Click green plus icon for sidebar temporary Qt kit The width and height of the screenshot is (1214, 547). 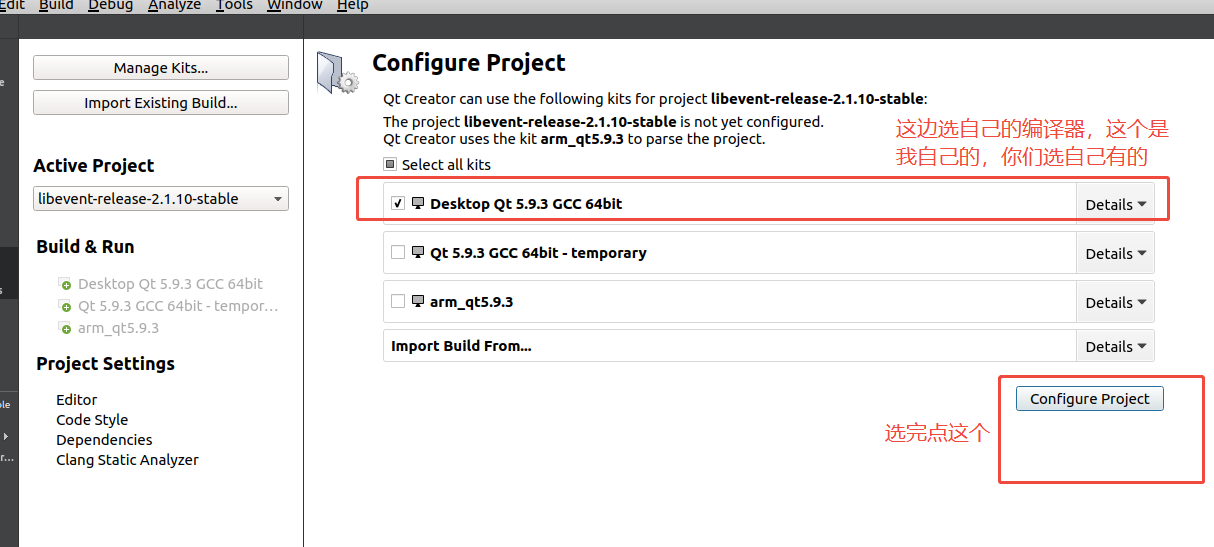tap(66, 307)
